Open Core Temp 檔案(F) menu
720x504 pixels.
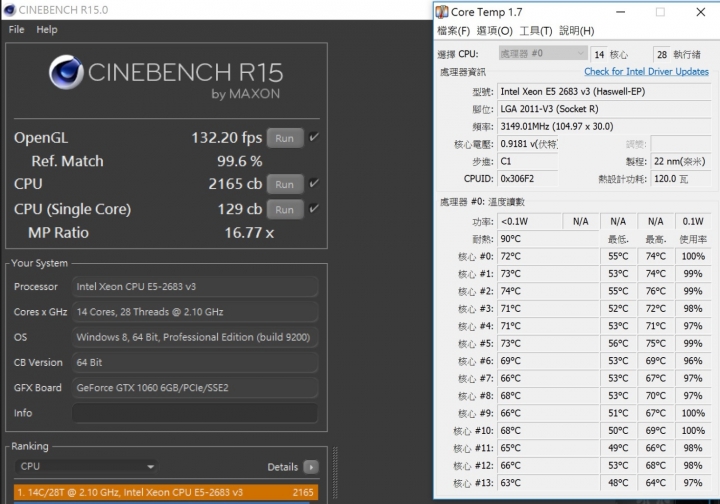tap(454, 31)
